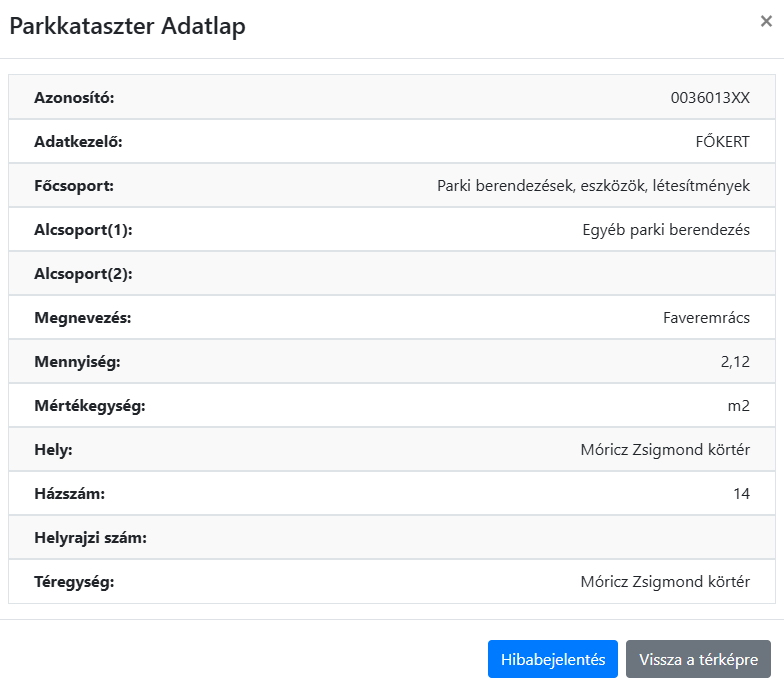Click the Főcsoport label
Viewport: 784px width, 691px height.
74,186
